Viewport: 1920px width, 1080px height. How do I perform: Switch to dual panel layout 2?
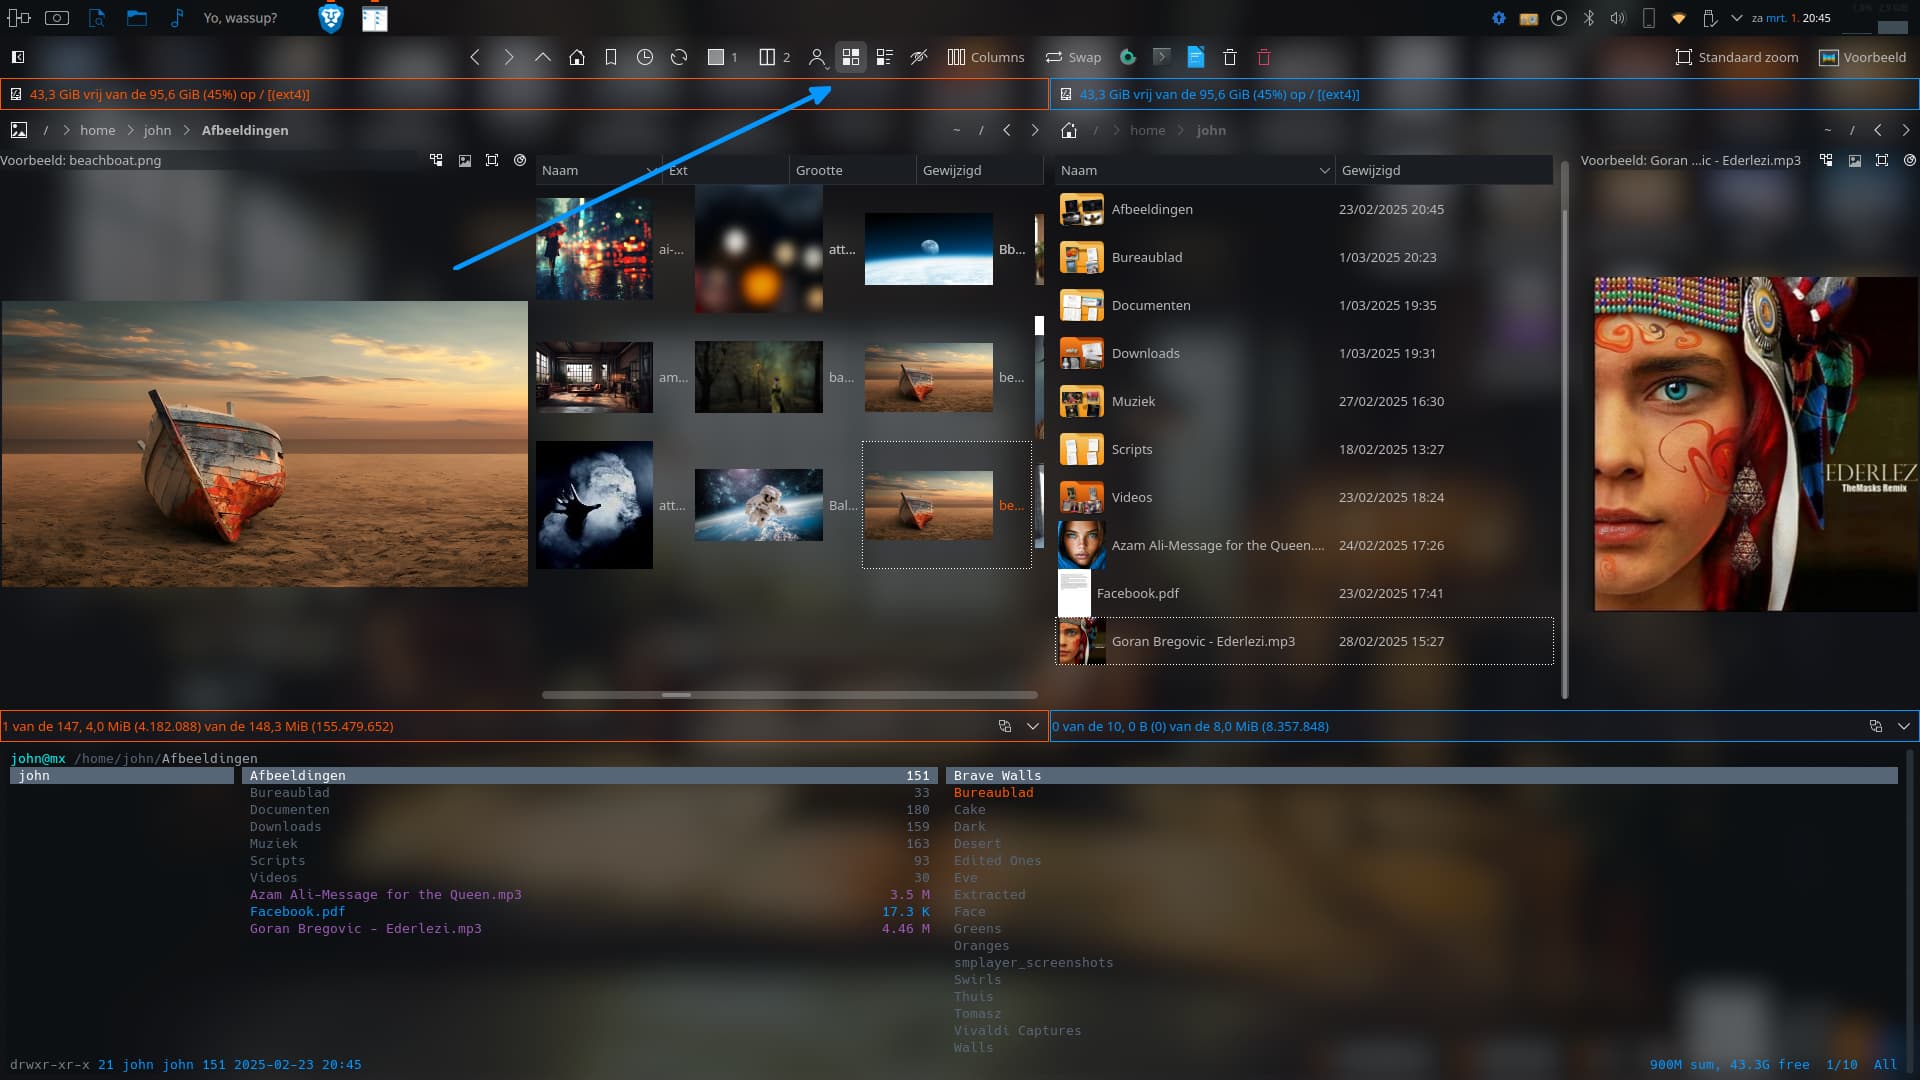click(x=774, y=58)
